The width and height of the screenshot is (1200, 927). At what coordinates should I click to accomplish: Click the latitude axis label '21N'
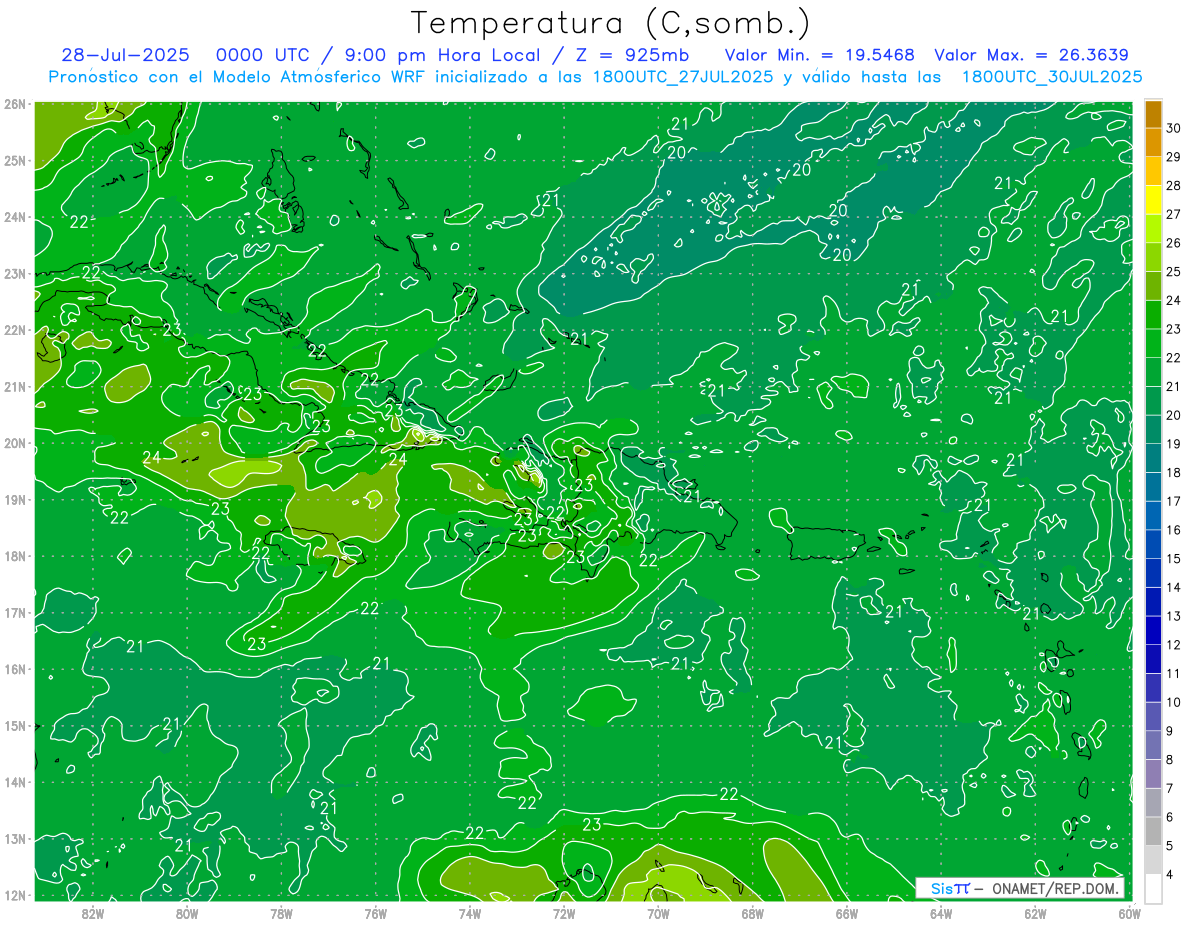(15, 386)
